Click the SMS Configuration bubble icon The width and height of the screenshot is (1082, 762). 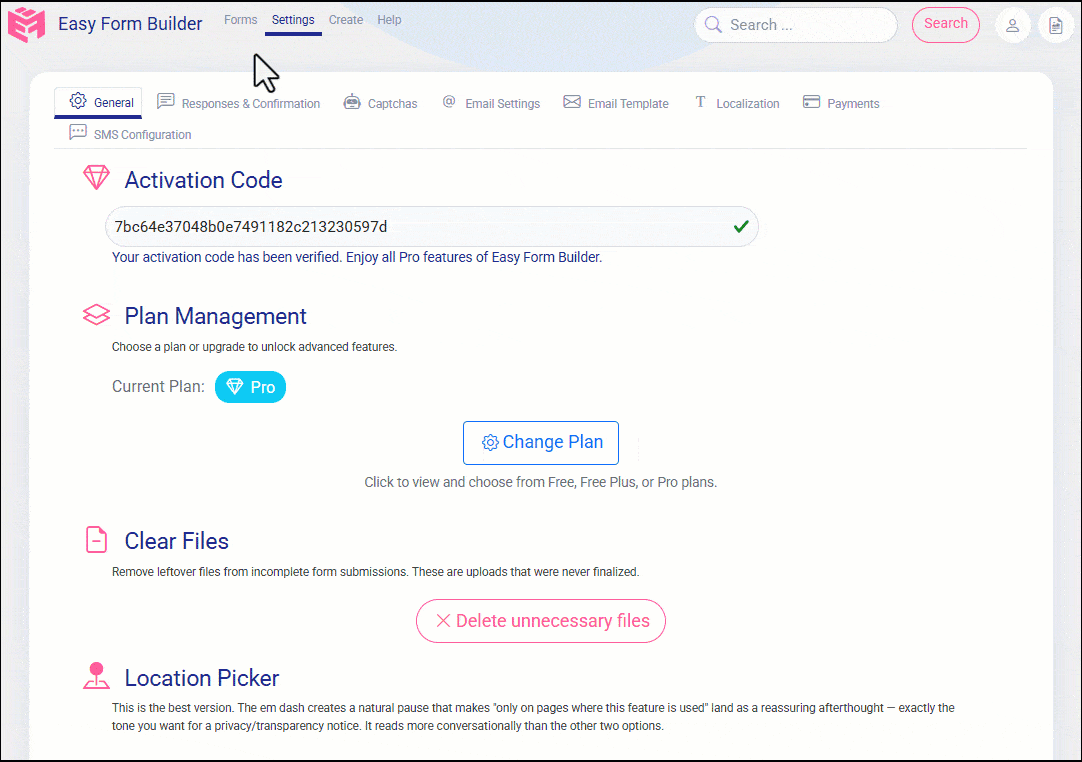click(x=78, y=133)
